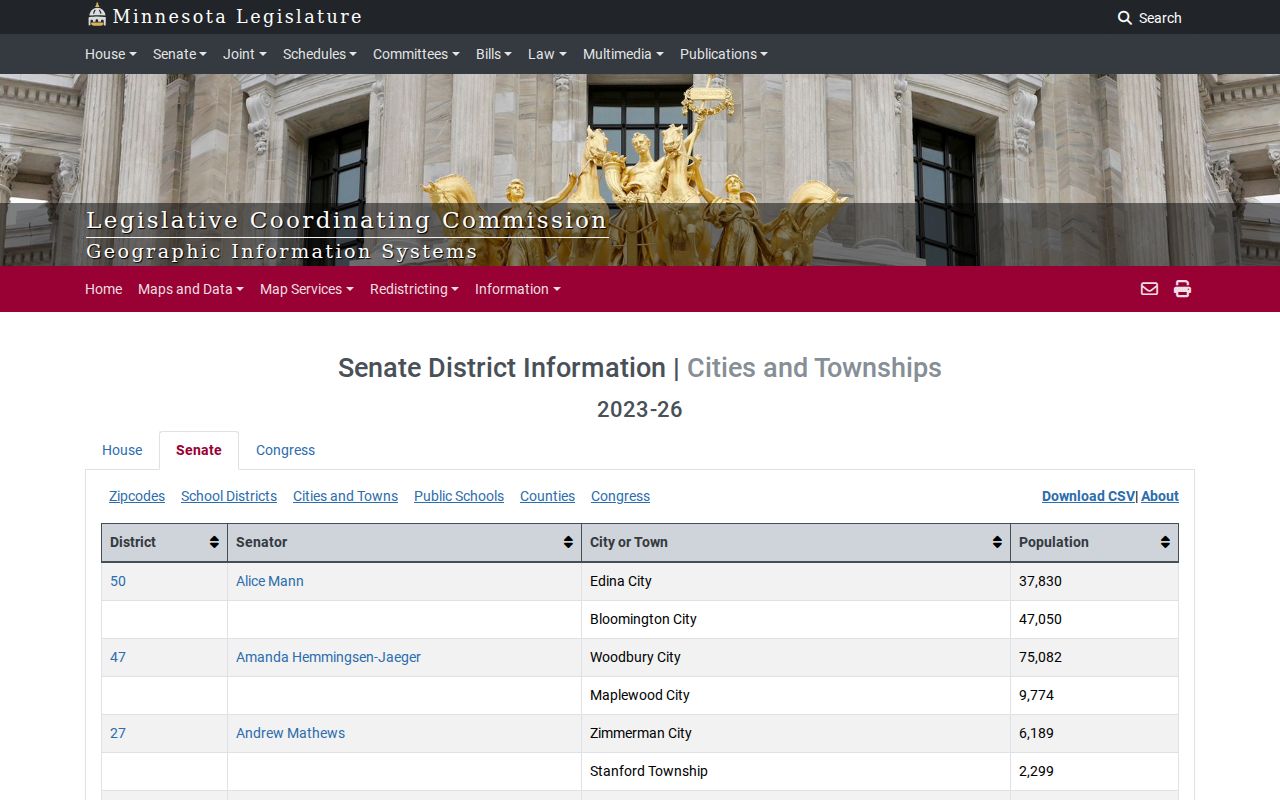Switch to the Congress tab

[285, 450]
